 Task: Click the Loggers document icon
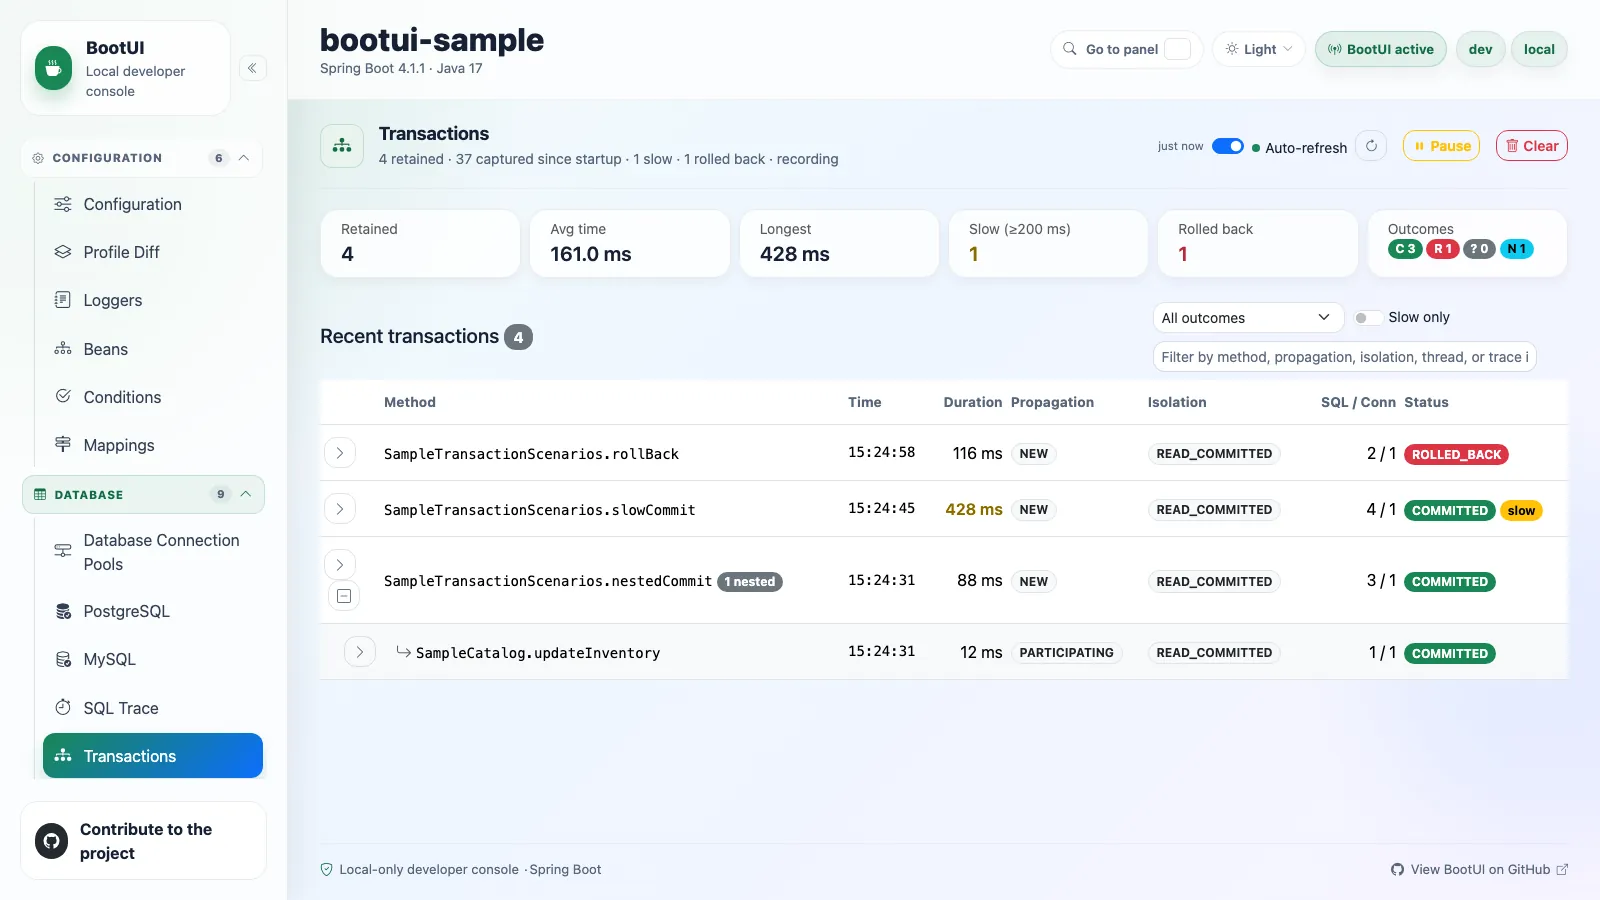[x=63, y=300]
